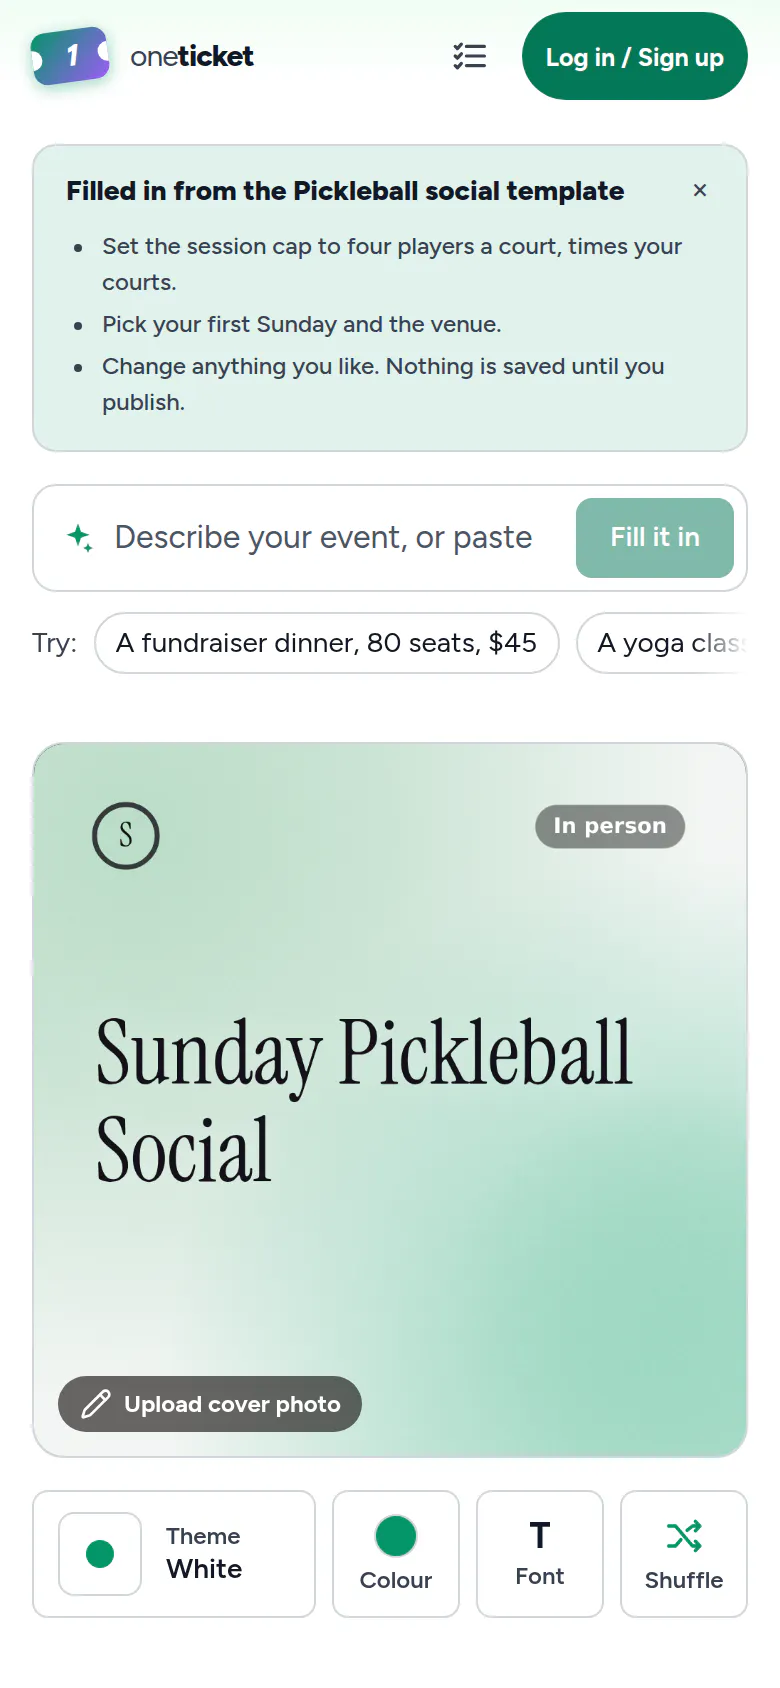Click the oneticket brand name text

pyautogui.click(x=192, y=56)
